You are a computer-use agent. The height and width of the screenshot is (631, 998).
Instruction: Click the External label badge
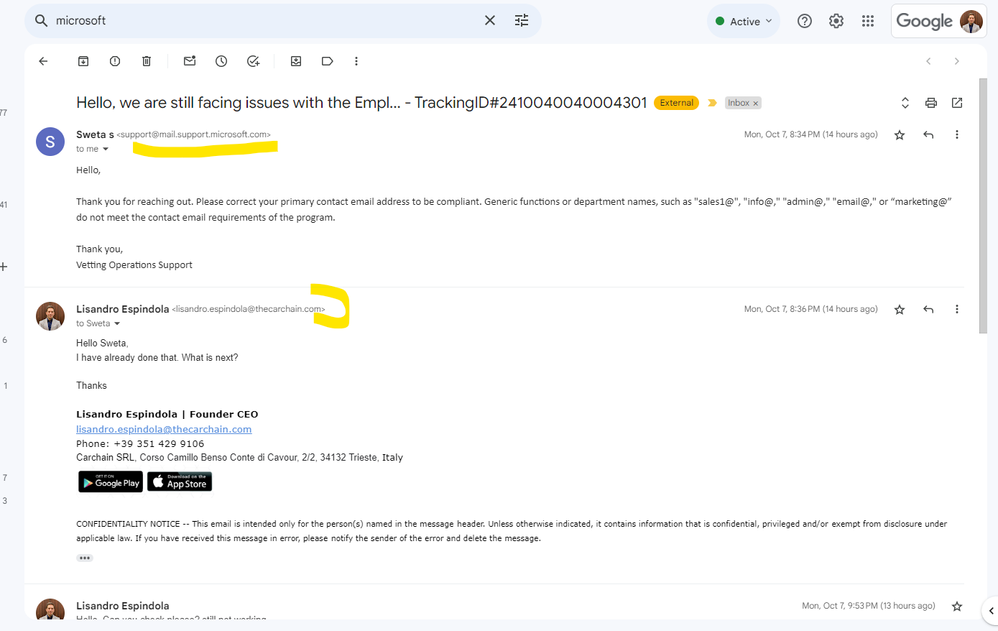[676, 103]
